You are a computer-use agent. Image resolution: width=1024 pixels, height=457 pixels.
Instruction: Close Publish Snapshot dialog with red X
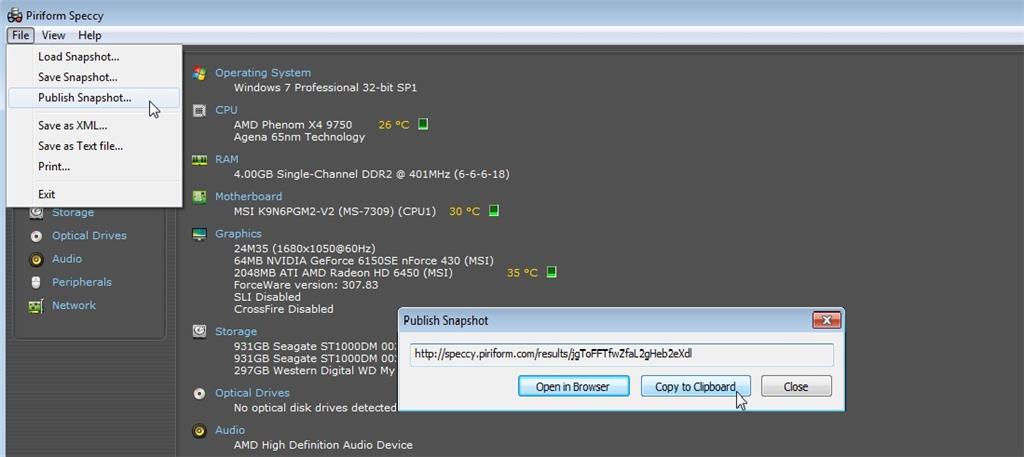click(826, 320)
